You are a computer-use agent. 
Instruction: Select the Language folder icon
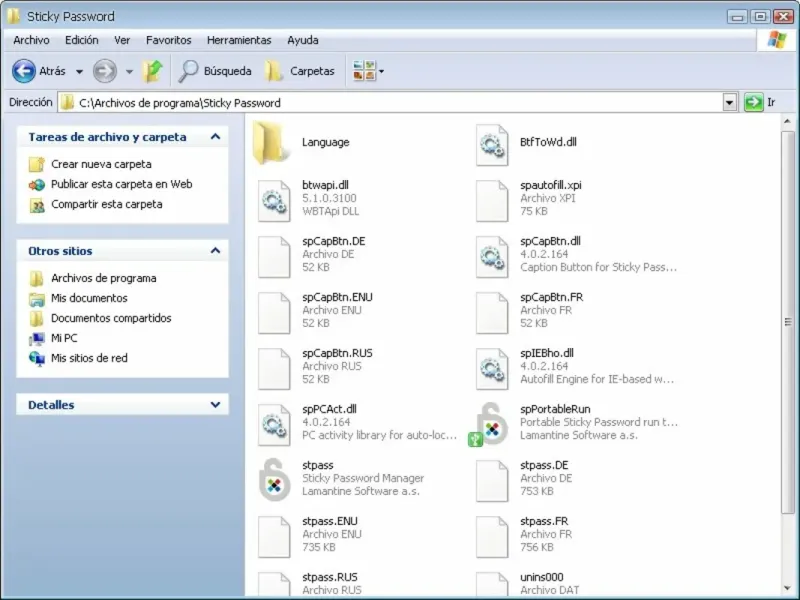(x=270, y=142)
